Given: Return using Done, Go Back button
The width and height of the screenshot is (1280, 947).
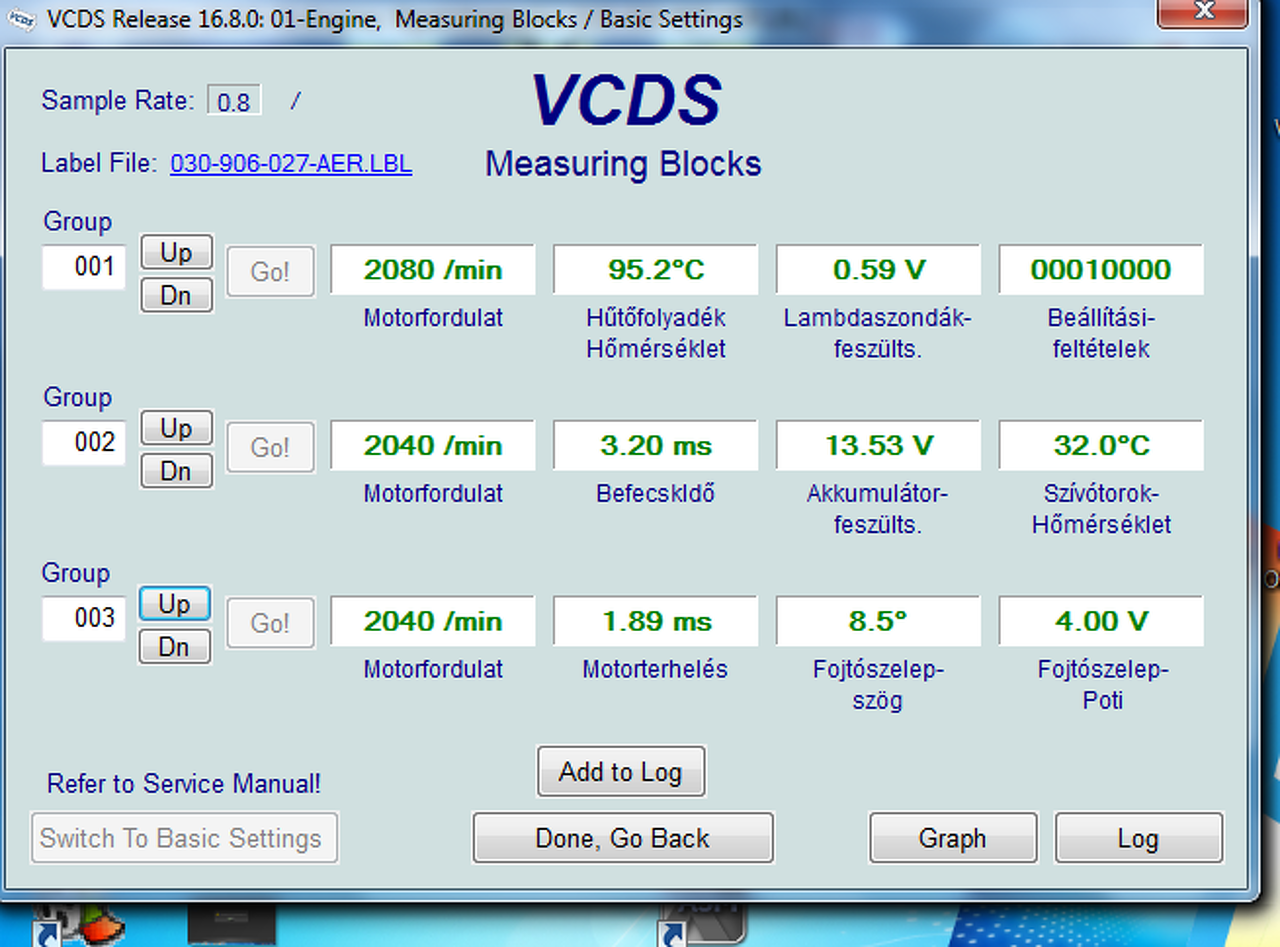Looking at the screenshot, I should 623,838.
